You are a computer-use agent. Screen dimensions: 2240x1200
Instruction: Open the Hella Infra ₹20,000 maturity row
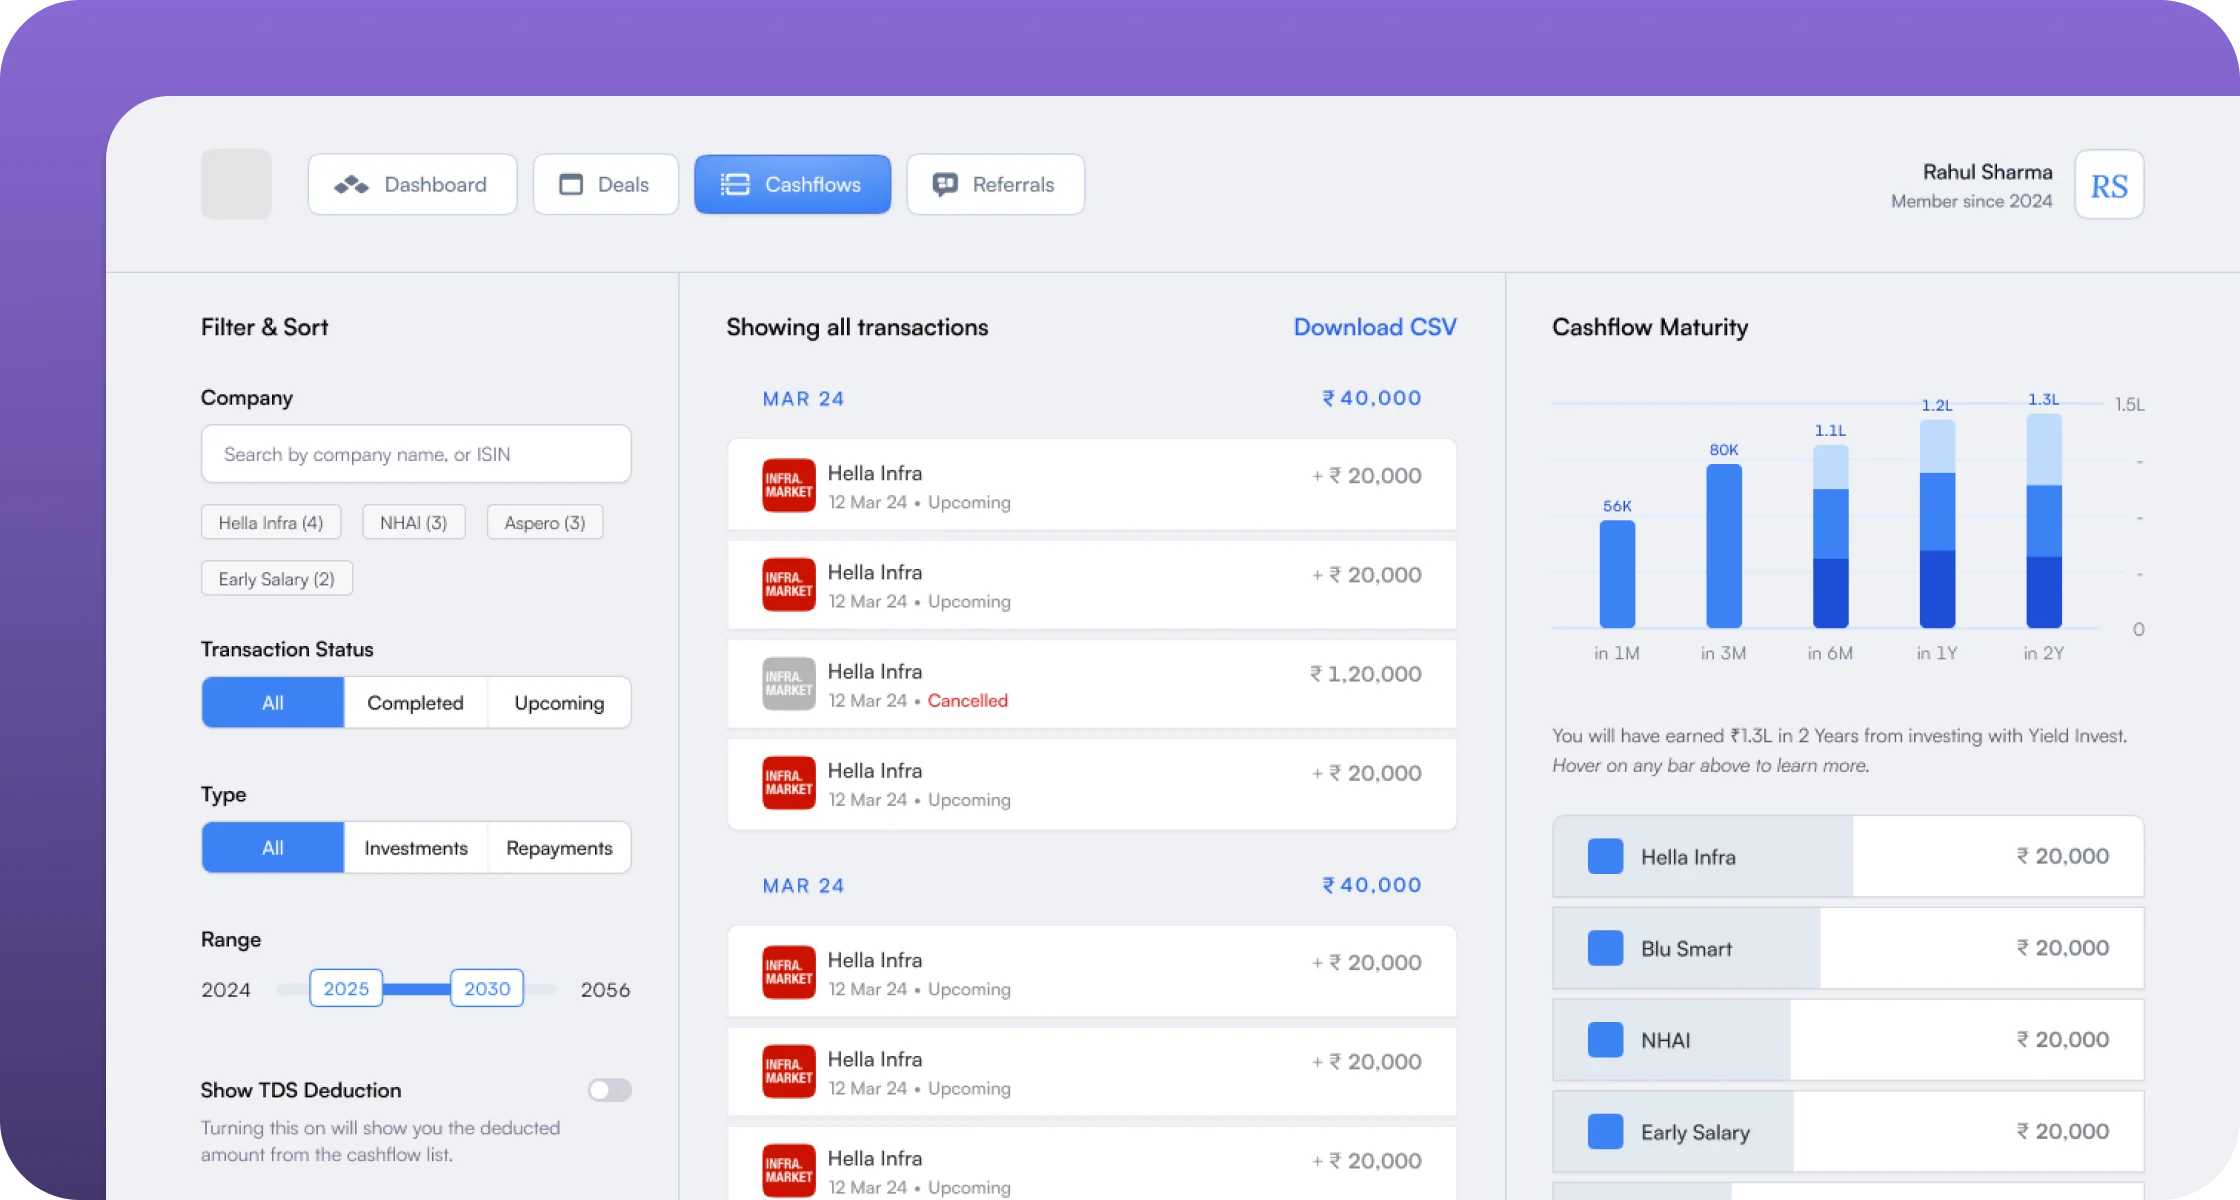coord(1848,856)
